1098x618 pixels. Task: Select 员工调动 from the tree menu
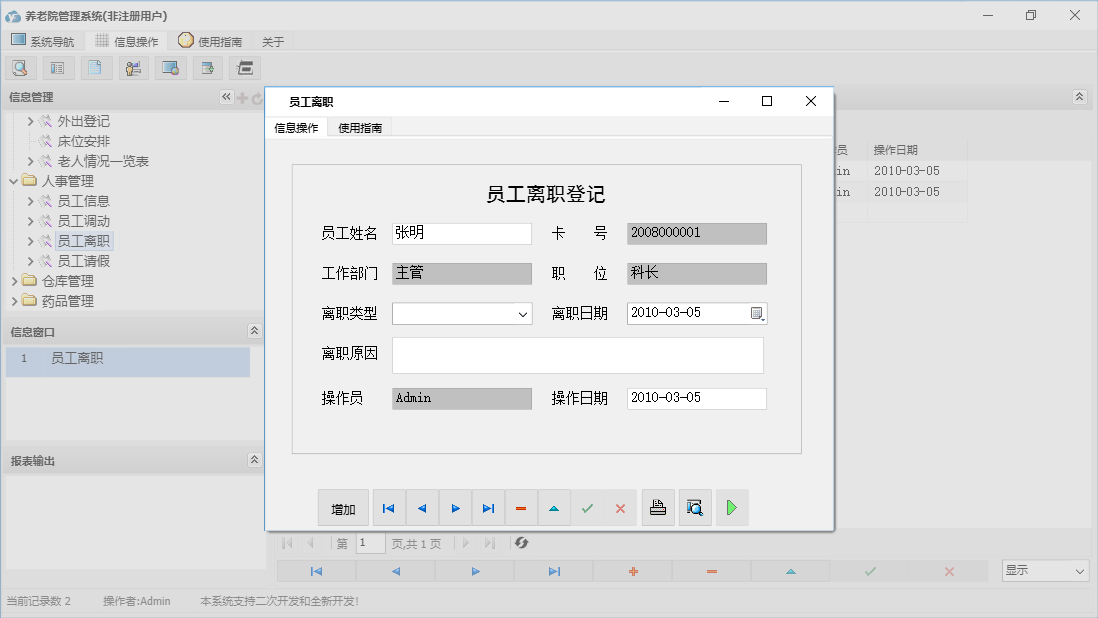pos(84,221)
